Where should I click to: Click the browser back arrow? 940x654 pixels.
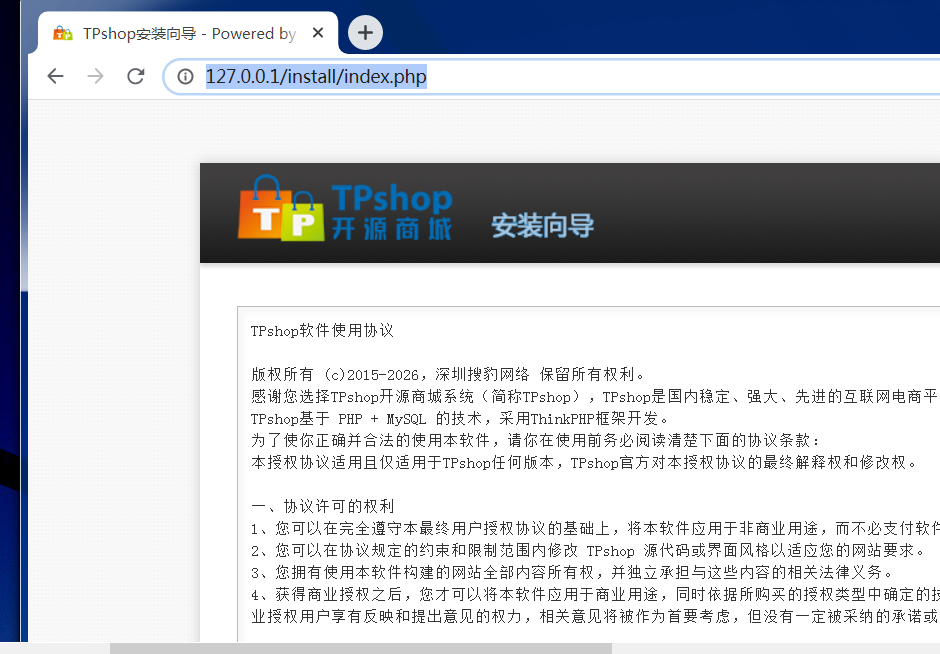(56, 76)
